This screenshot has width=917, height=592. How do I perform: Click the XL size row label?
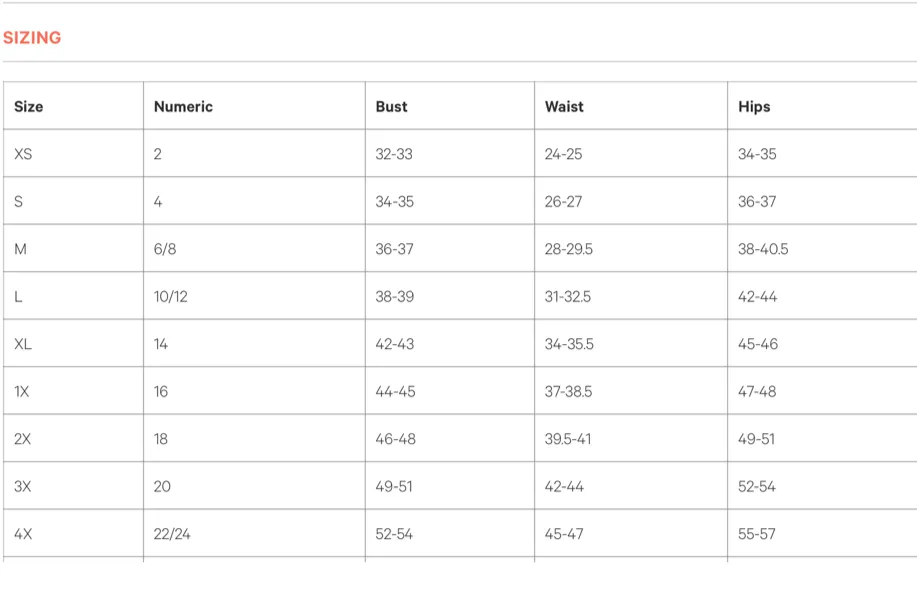click(x=23, y=344)
